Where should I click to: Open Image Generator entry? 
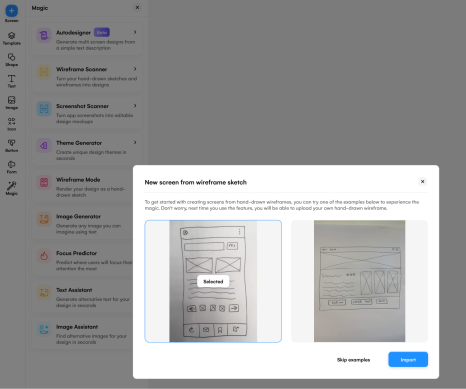82,223
